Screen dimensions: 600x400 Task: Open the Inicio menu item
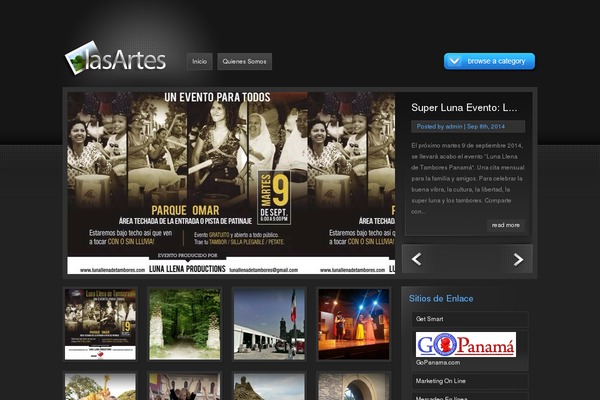[199, 61]
